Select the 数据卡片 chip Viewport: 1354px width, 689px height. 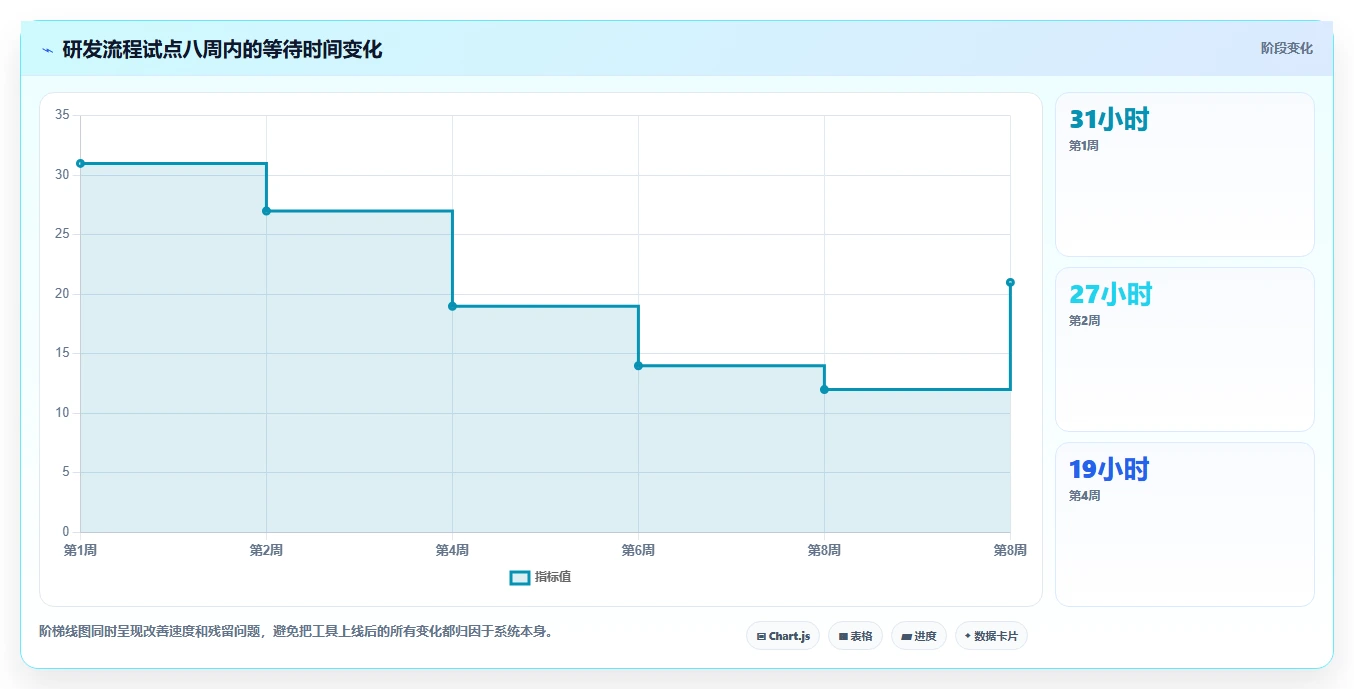tap(991, 636)
